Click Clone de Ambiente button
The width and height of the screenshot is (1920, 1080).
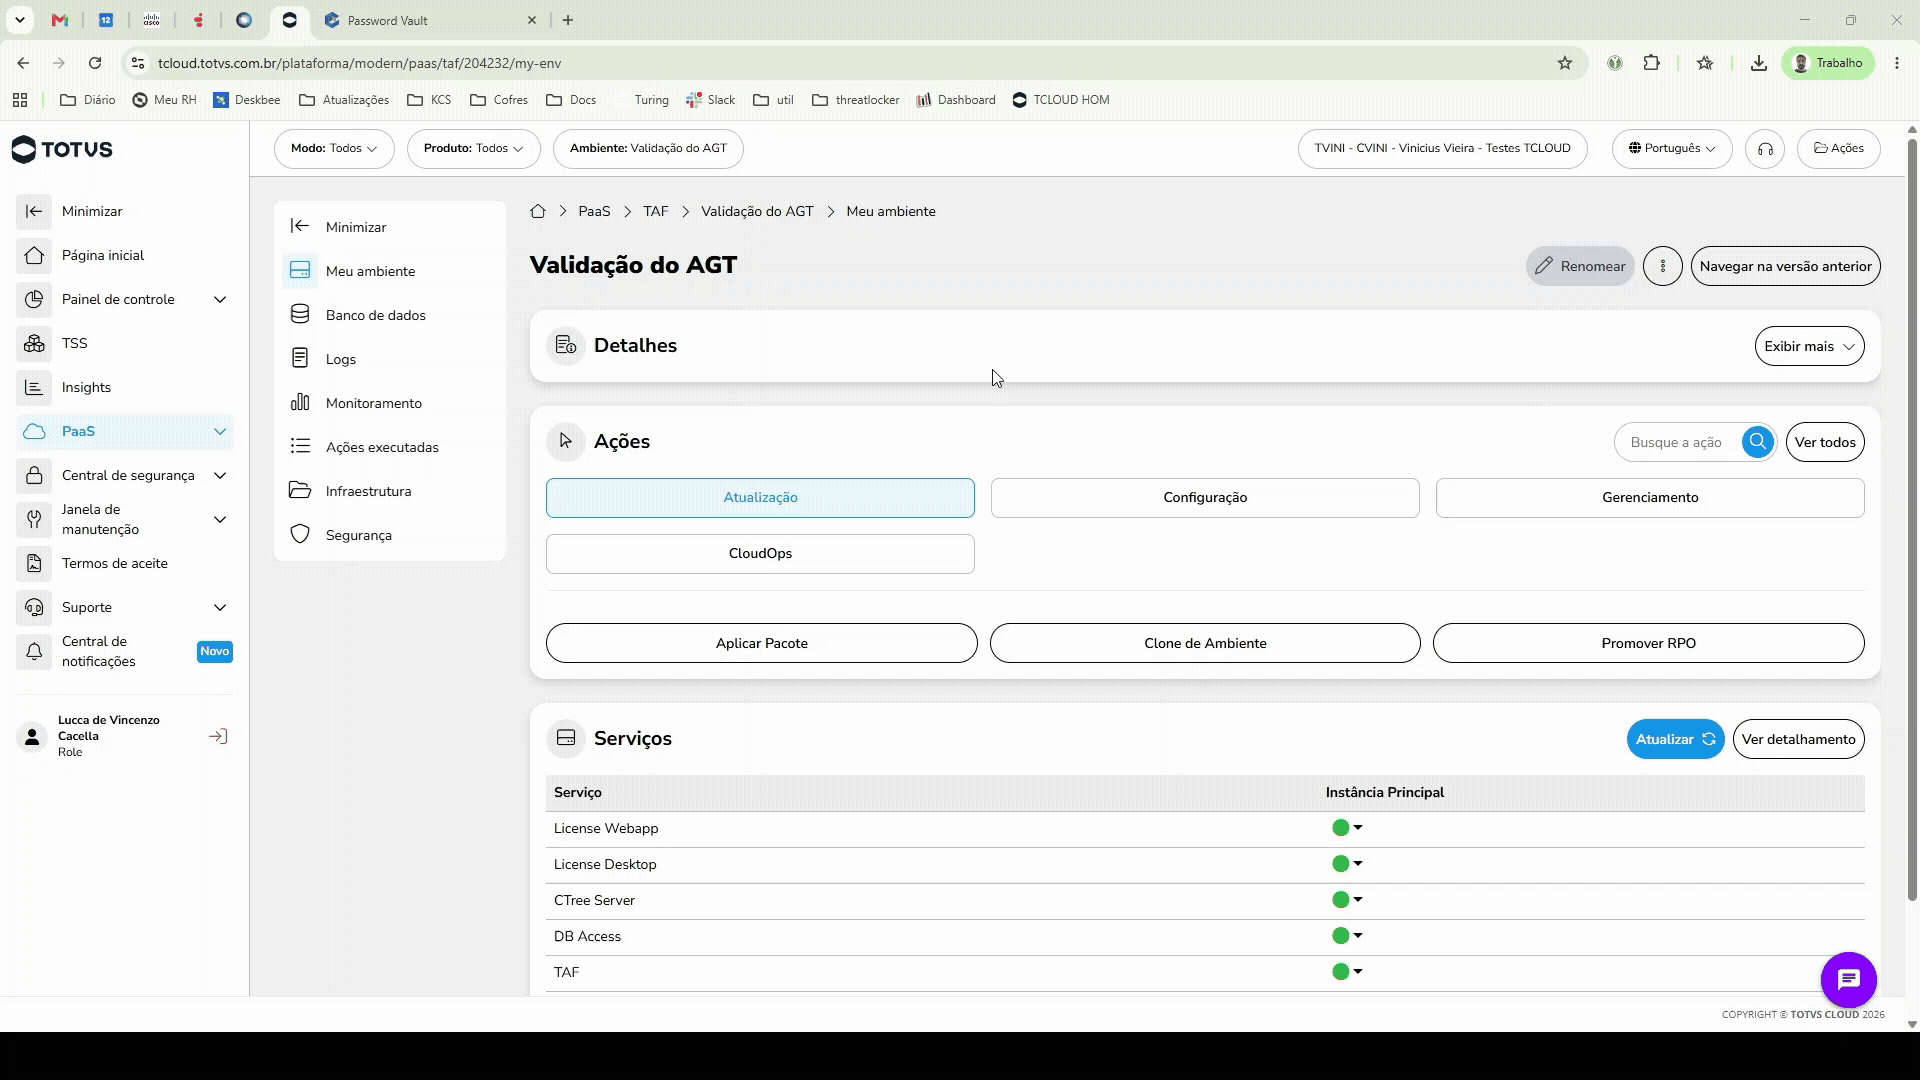point(1205,643)
